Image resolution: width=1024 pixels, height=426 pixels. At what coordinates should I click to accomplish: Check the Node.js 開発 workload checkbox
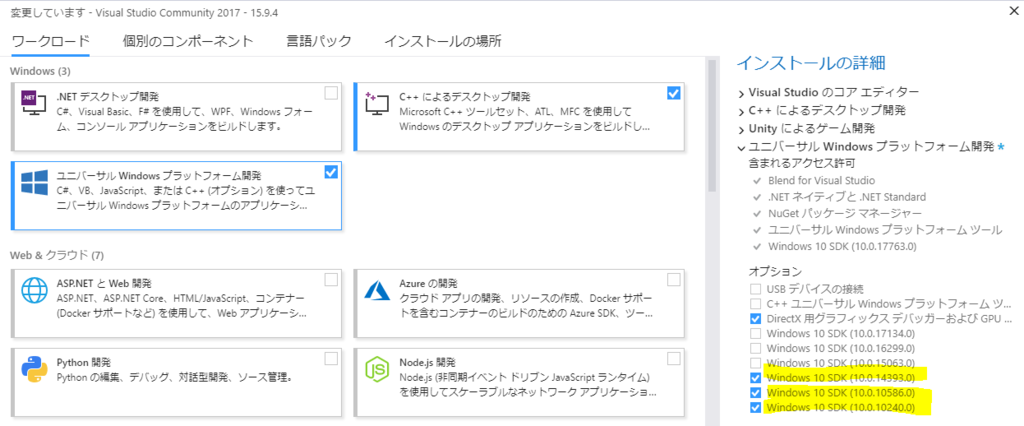click(x=673, y=358)
